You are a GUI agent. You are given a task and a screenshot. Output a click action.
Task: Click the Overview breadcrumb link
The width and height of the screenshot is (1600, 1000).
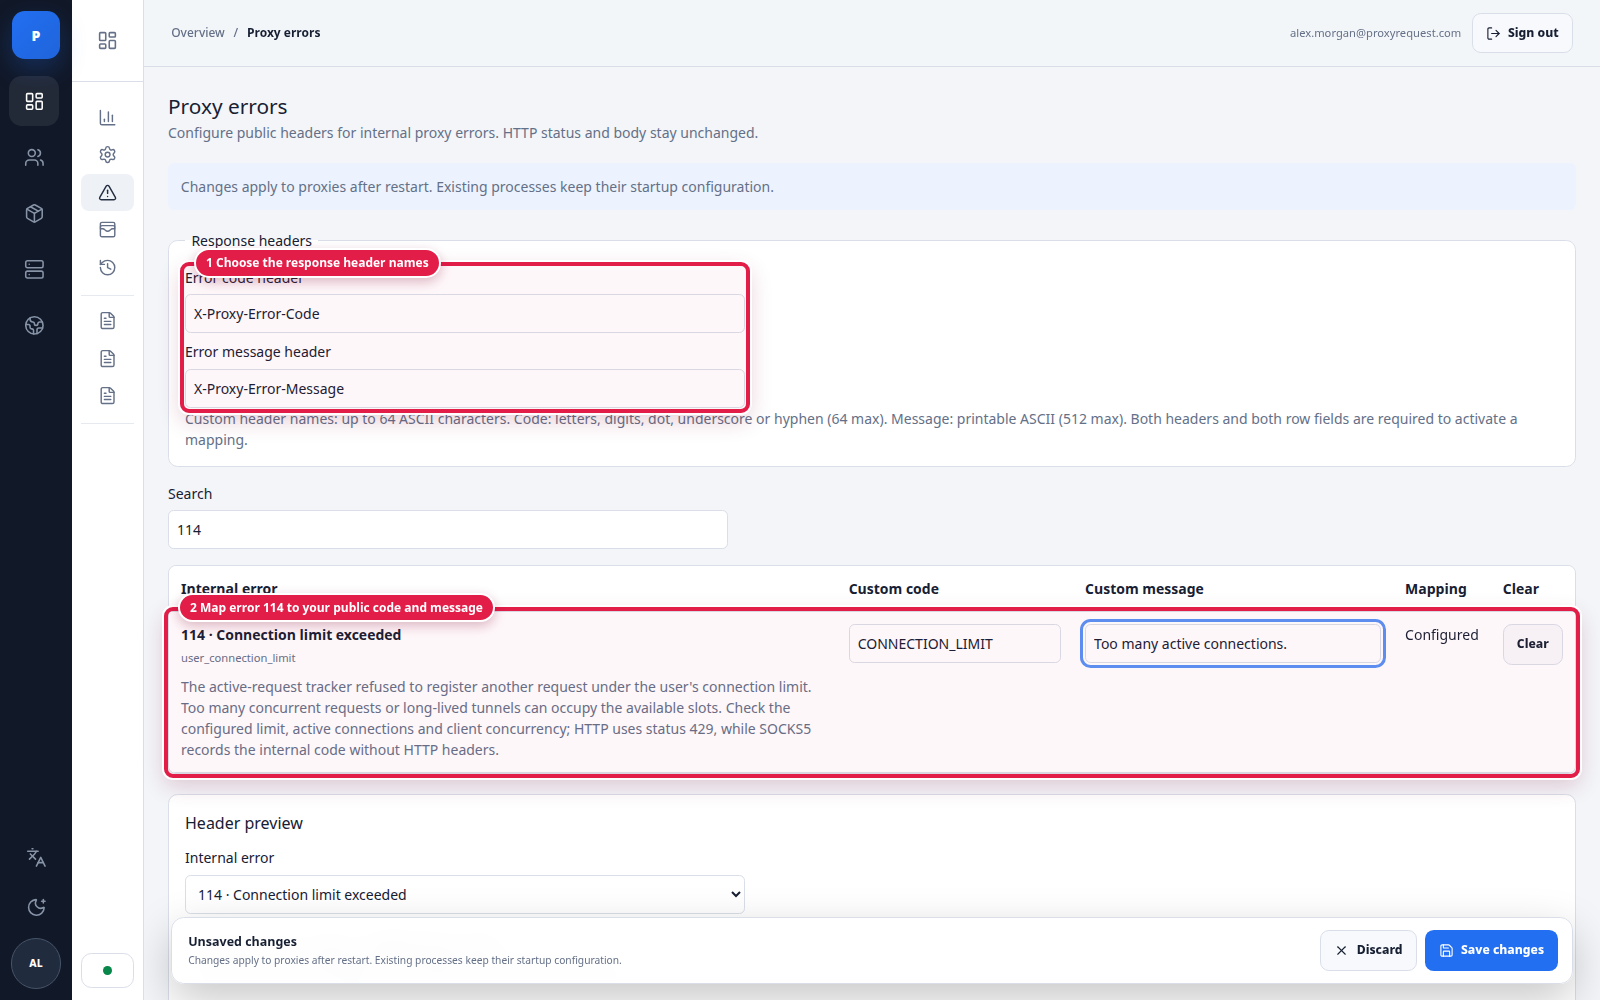tap(198, 33)
